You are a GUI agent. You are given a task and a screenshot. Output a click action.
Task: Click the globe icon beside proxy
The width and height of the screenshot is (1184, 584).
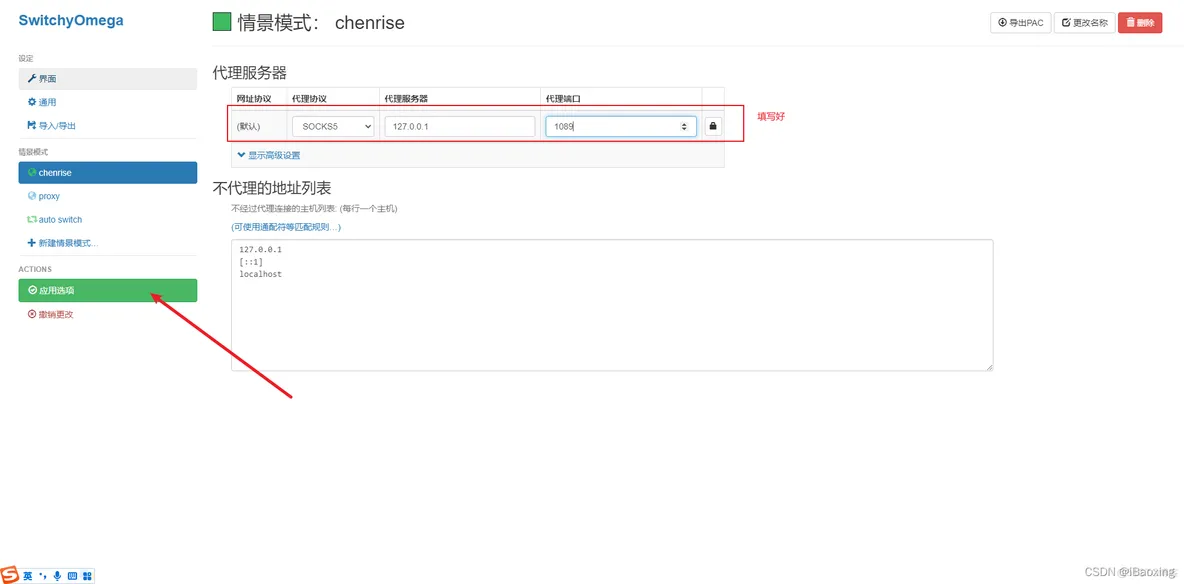coord(32,196)
